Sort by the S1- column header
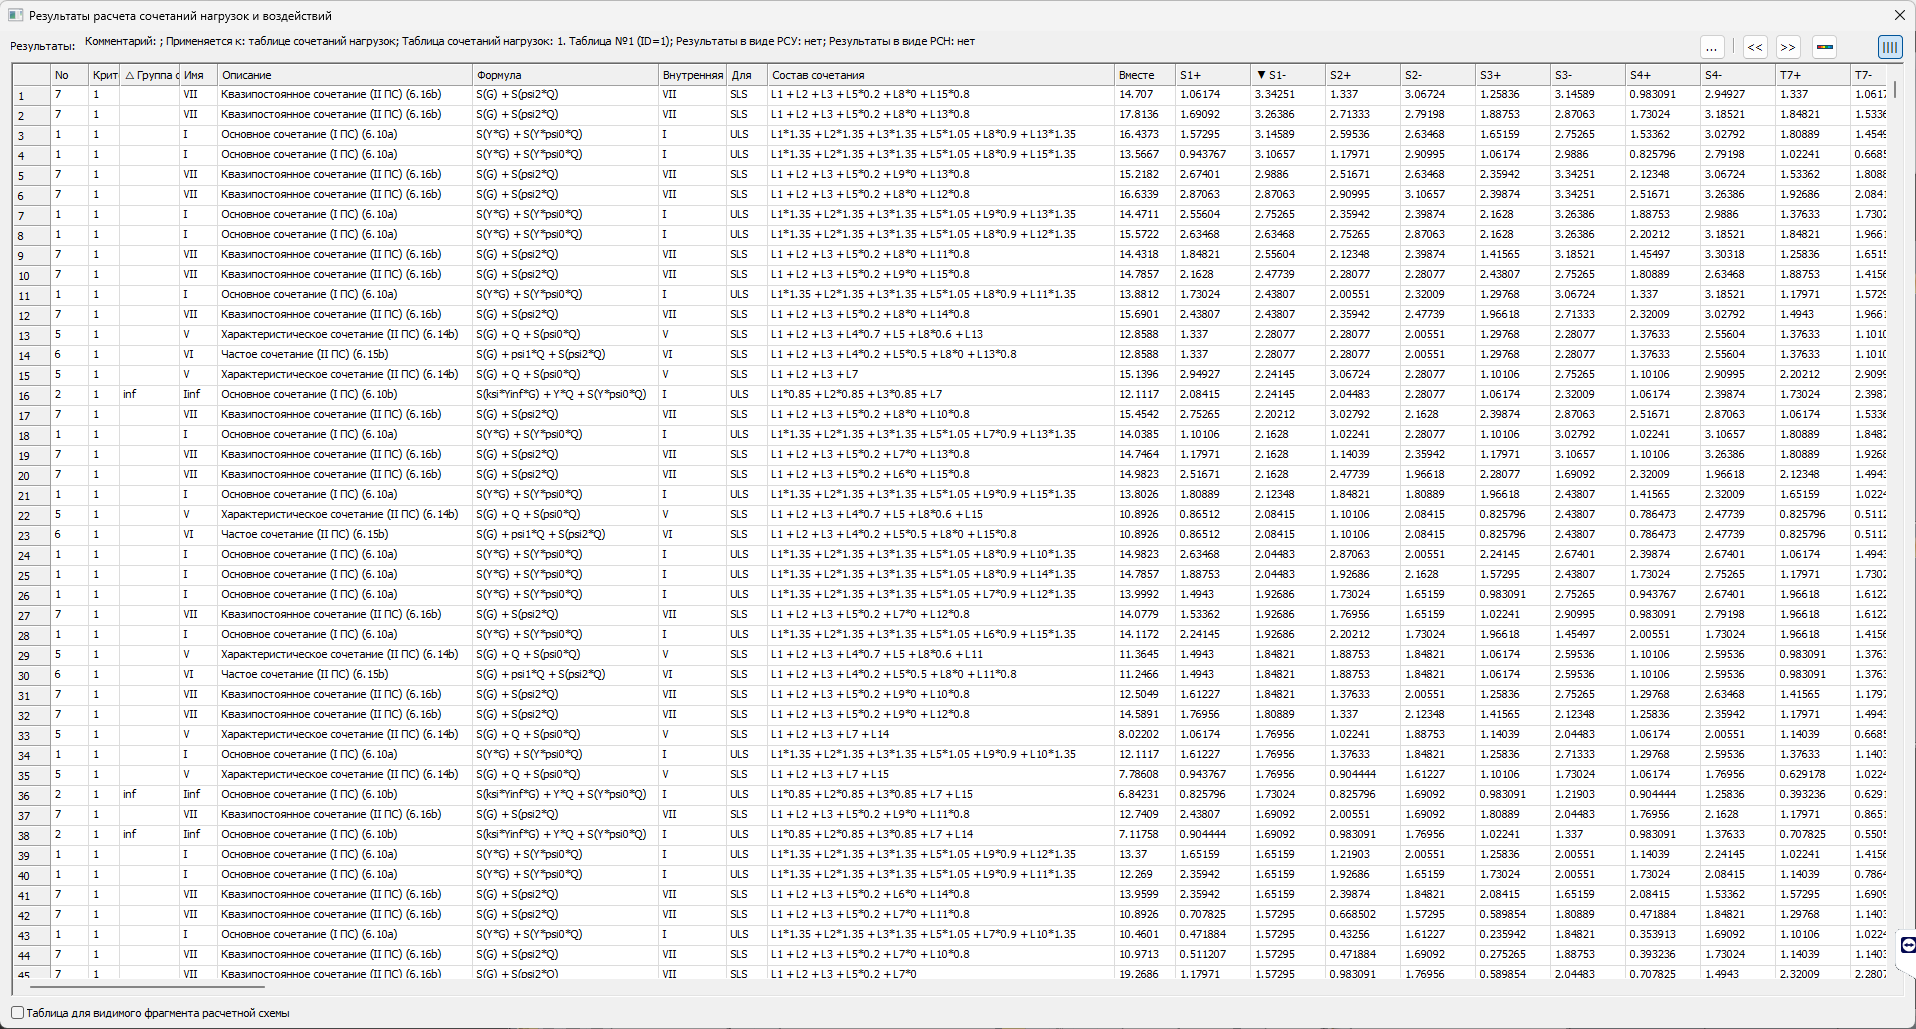This screenshot has width=1916, height=1029. [x=1286, y=75]
